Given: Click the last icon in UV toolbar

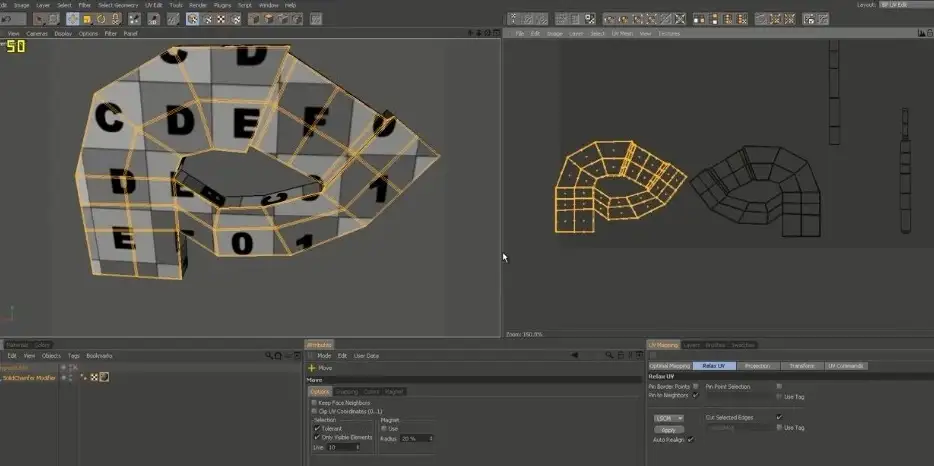Looking at the screenshot, I should click(x=823, y=19).
